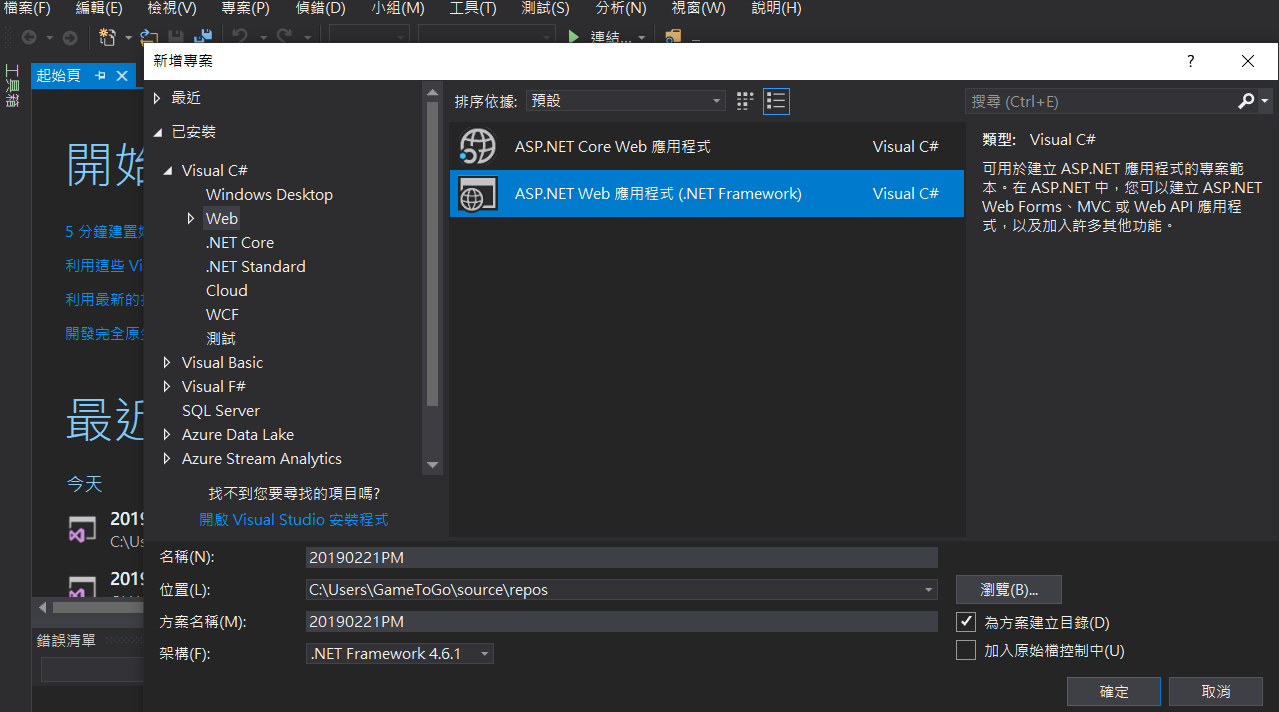
Task: Expand the Web node arrow
Action: coord(191,218)
